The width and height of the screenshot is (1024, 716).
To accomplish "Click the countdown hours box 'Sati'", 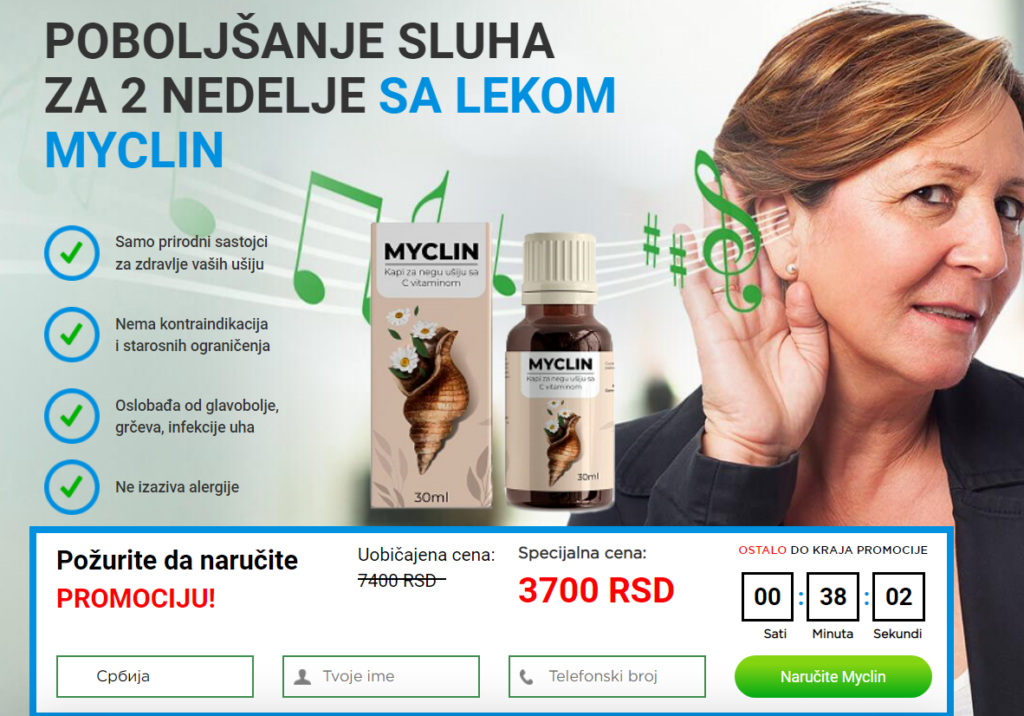I will tap(767, 596).
